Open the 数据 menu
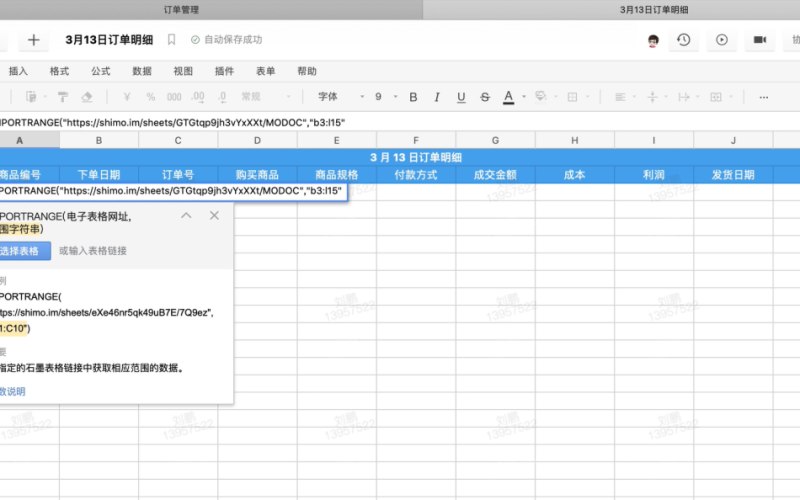The width and height of the screenshot is (800, 500). point(142,71)
